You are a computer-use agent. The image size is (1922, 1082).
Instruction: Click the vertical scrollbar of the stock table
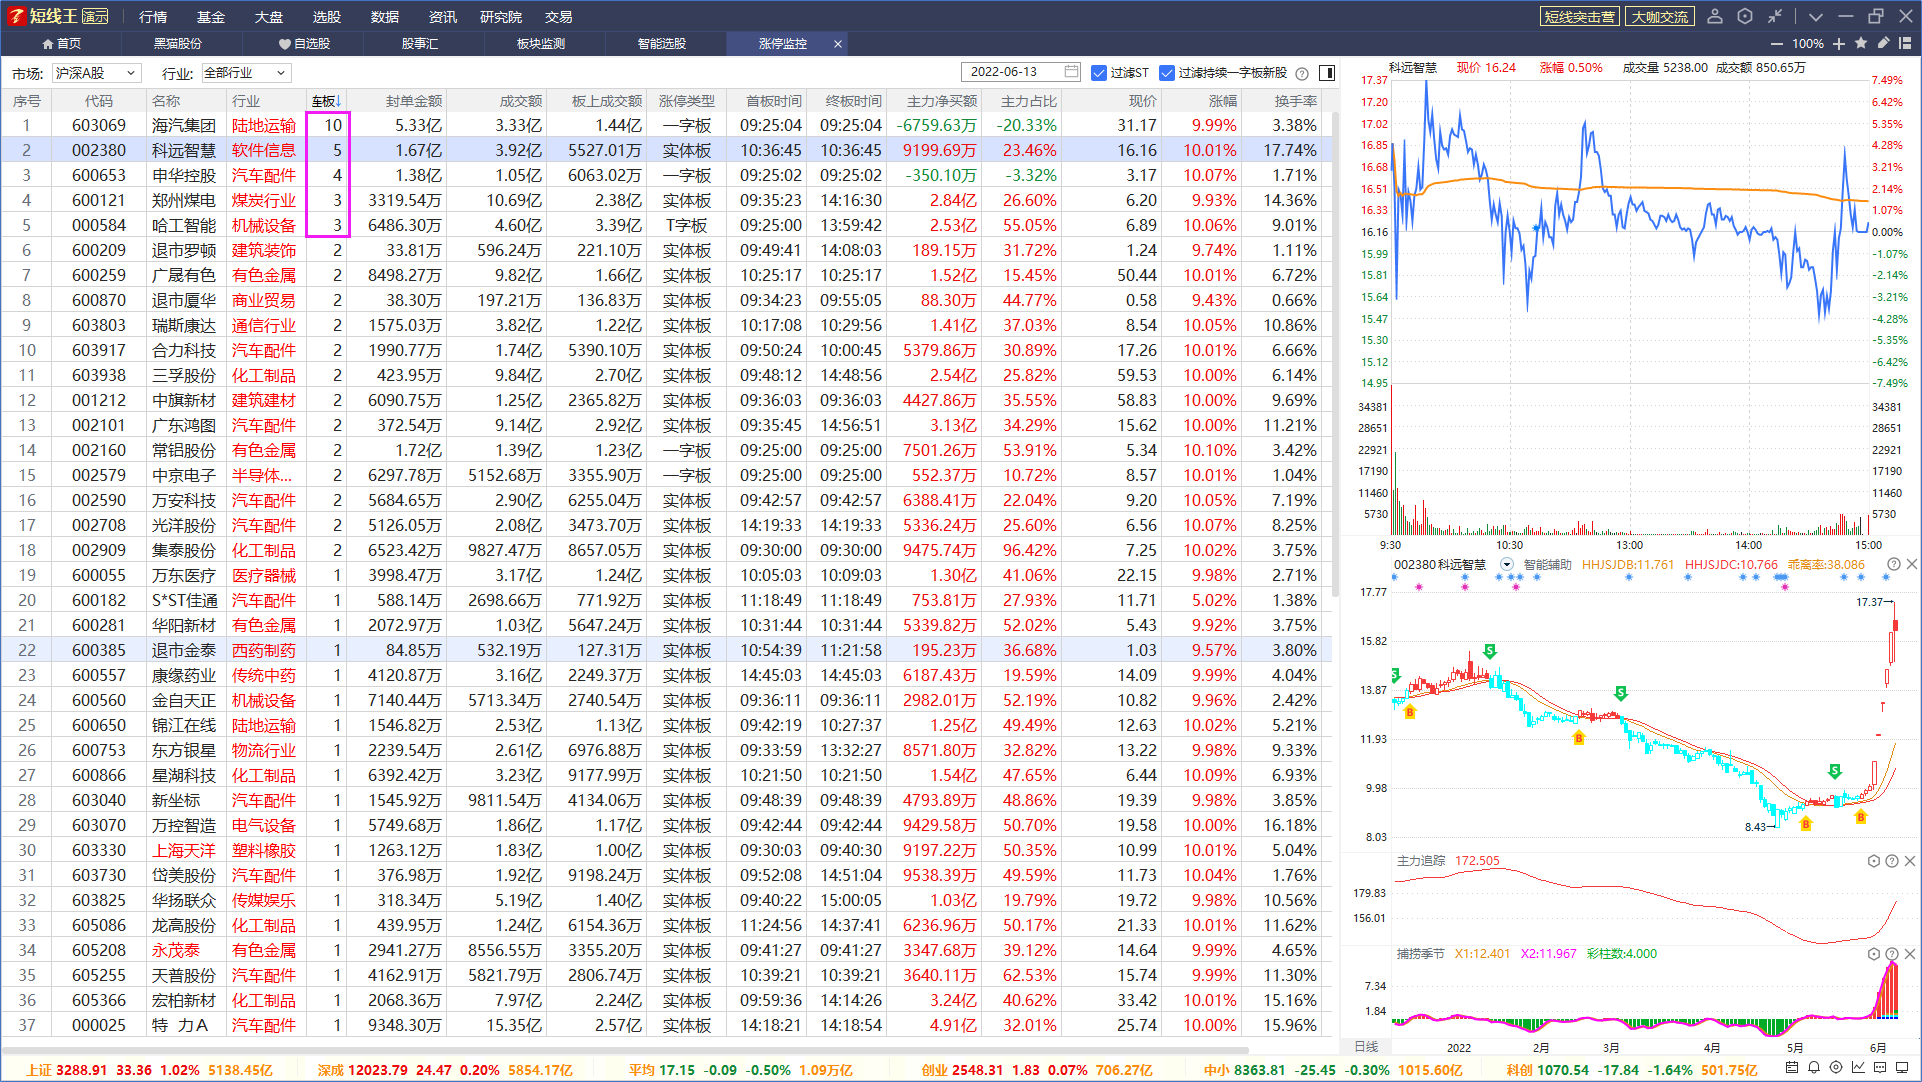click(x=1334, y=355)
